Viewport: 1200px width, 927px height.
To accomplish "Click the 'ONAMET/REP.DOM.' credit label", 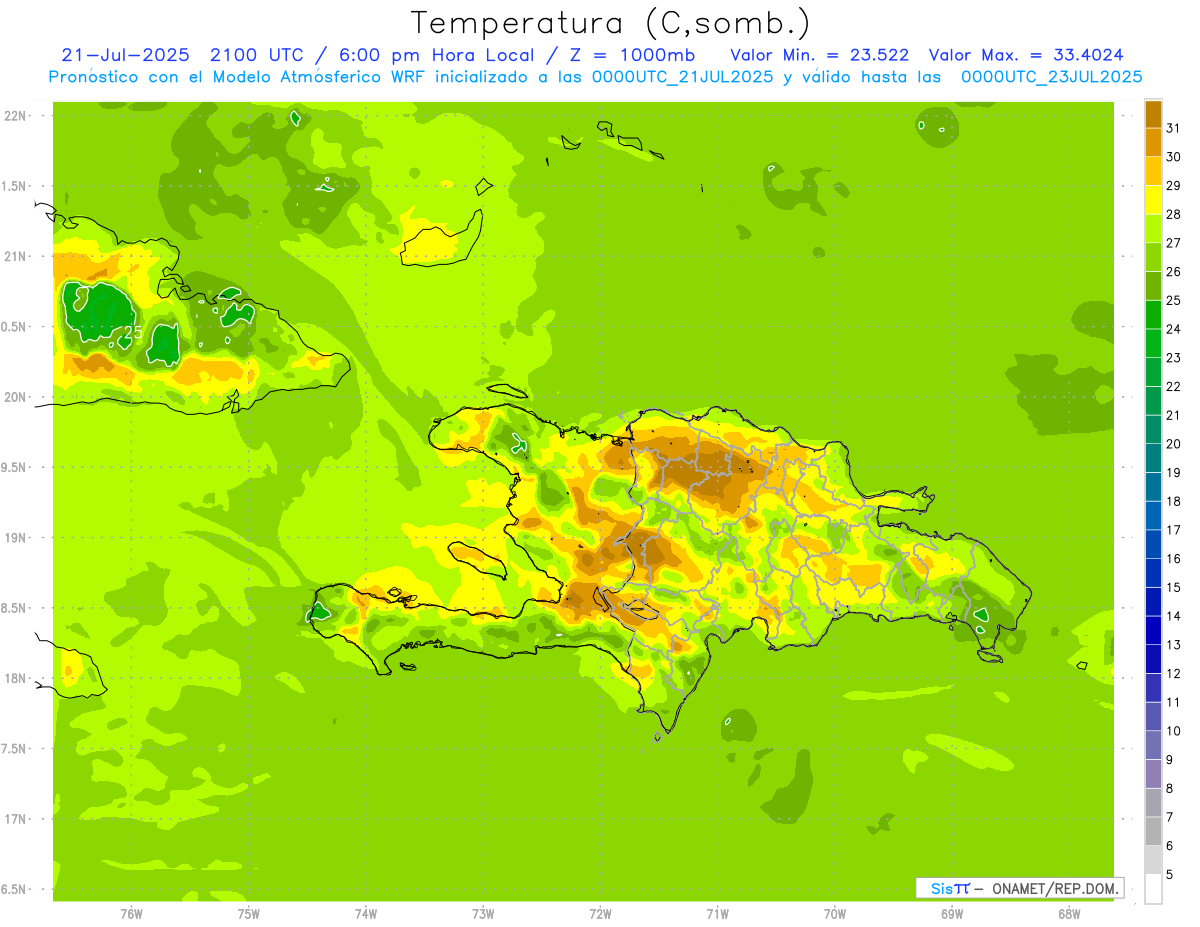I will [1056, 888].
